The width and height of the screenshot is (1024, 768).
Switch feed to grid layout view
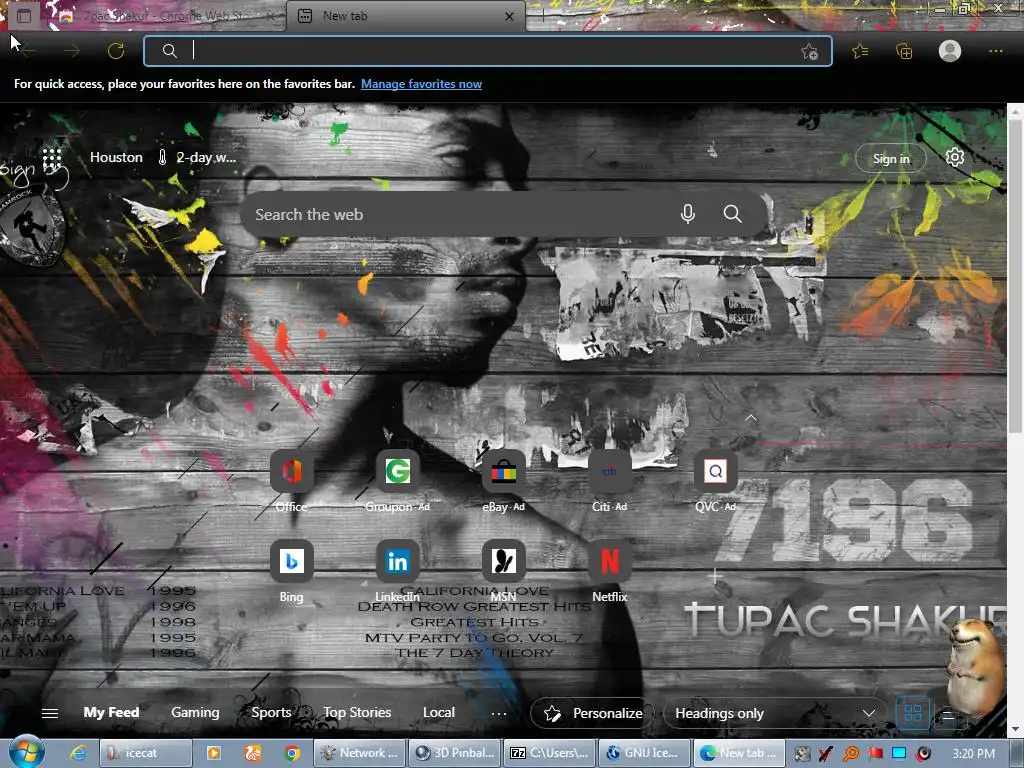point(913,713)
